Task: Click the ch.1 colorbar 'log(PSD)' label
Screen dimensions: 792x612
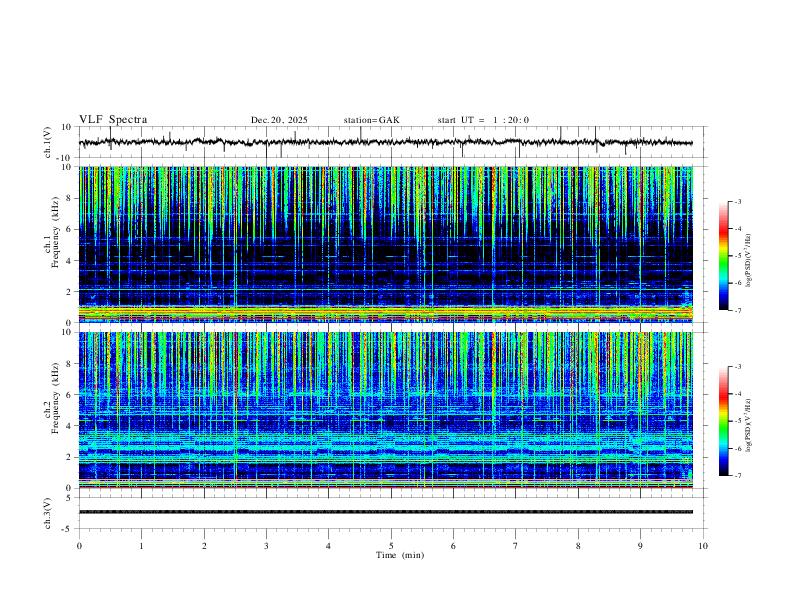Action: tap(748, 260)
